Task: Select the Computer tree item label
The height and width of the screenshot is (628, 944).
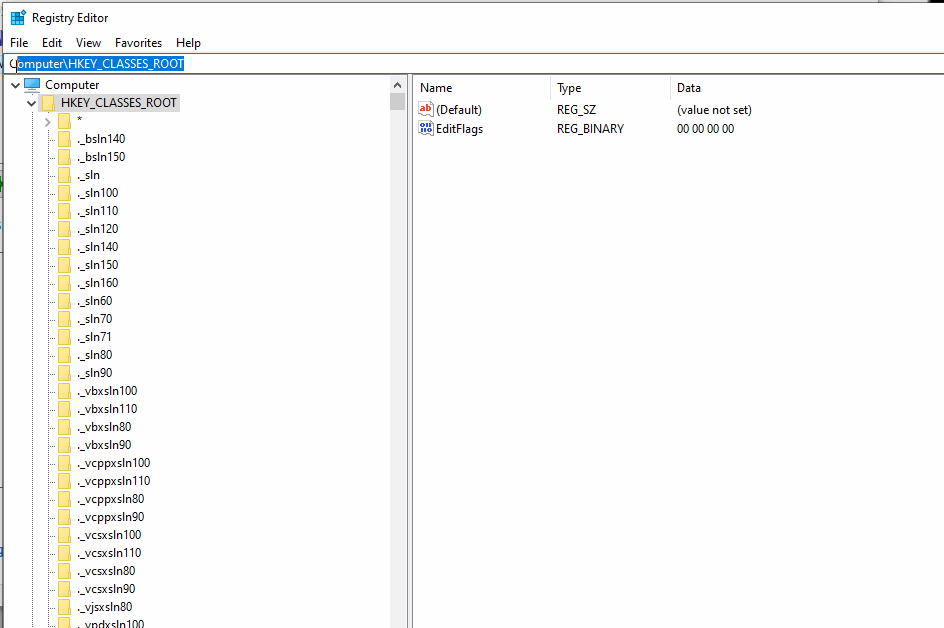Action: click(72, 85)
